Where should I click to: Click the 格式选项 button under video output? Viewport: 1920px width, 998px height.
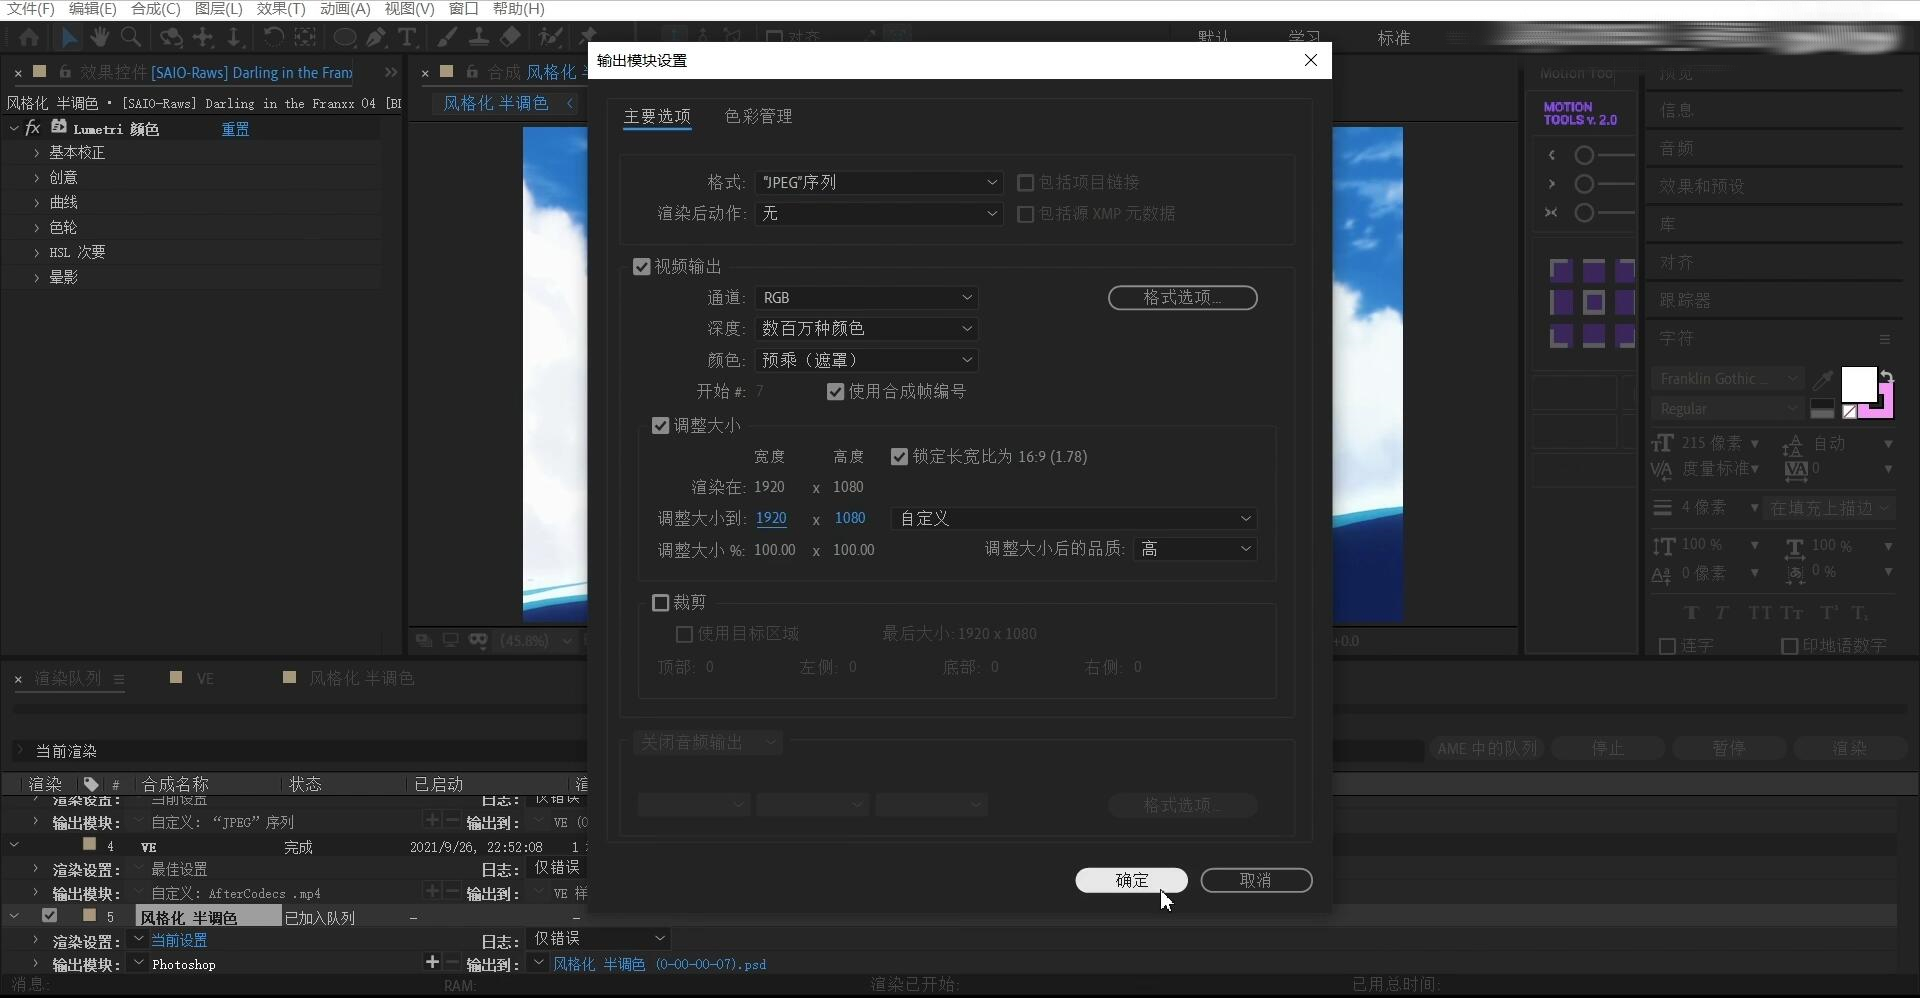point(1182,298)
